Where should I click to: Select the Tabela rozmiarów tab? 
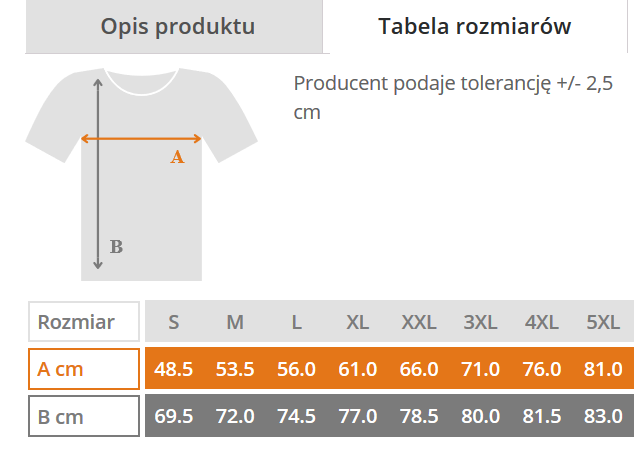coord(474,26)
